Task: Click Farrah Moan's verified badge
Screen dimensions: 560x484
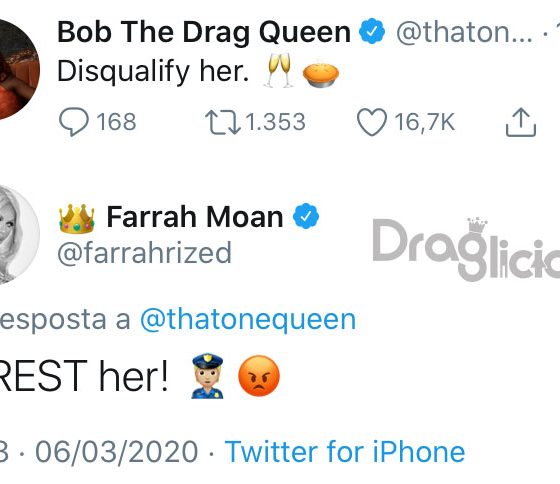Action: click(x=306, y=216)
